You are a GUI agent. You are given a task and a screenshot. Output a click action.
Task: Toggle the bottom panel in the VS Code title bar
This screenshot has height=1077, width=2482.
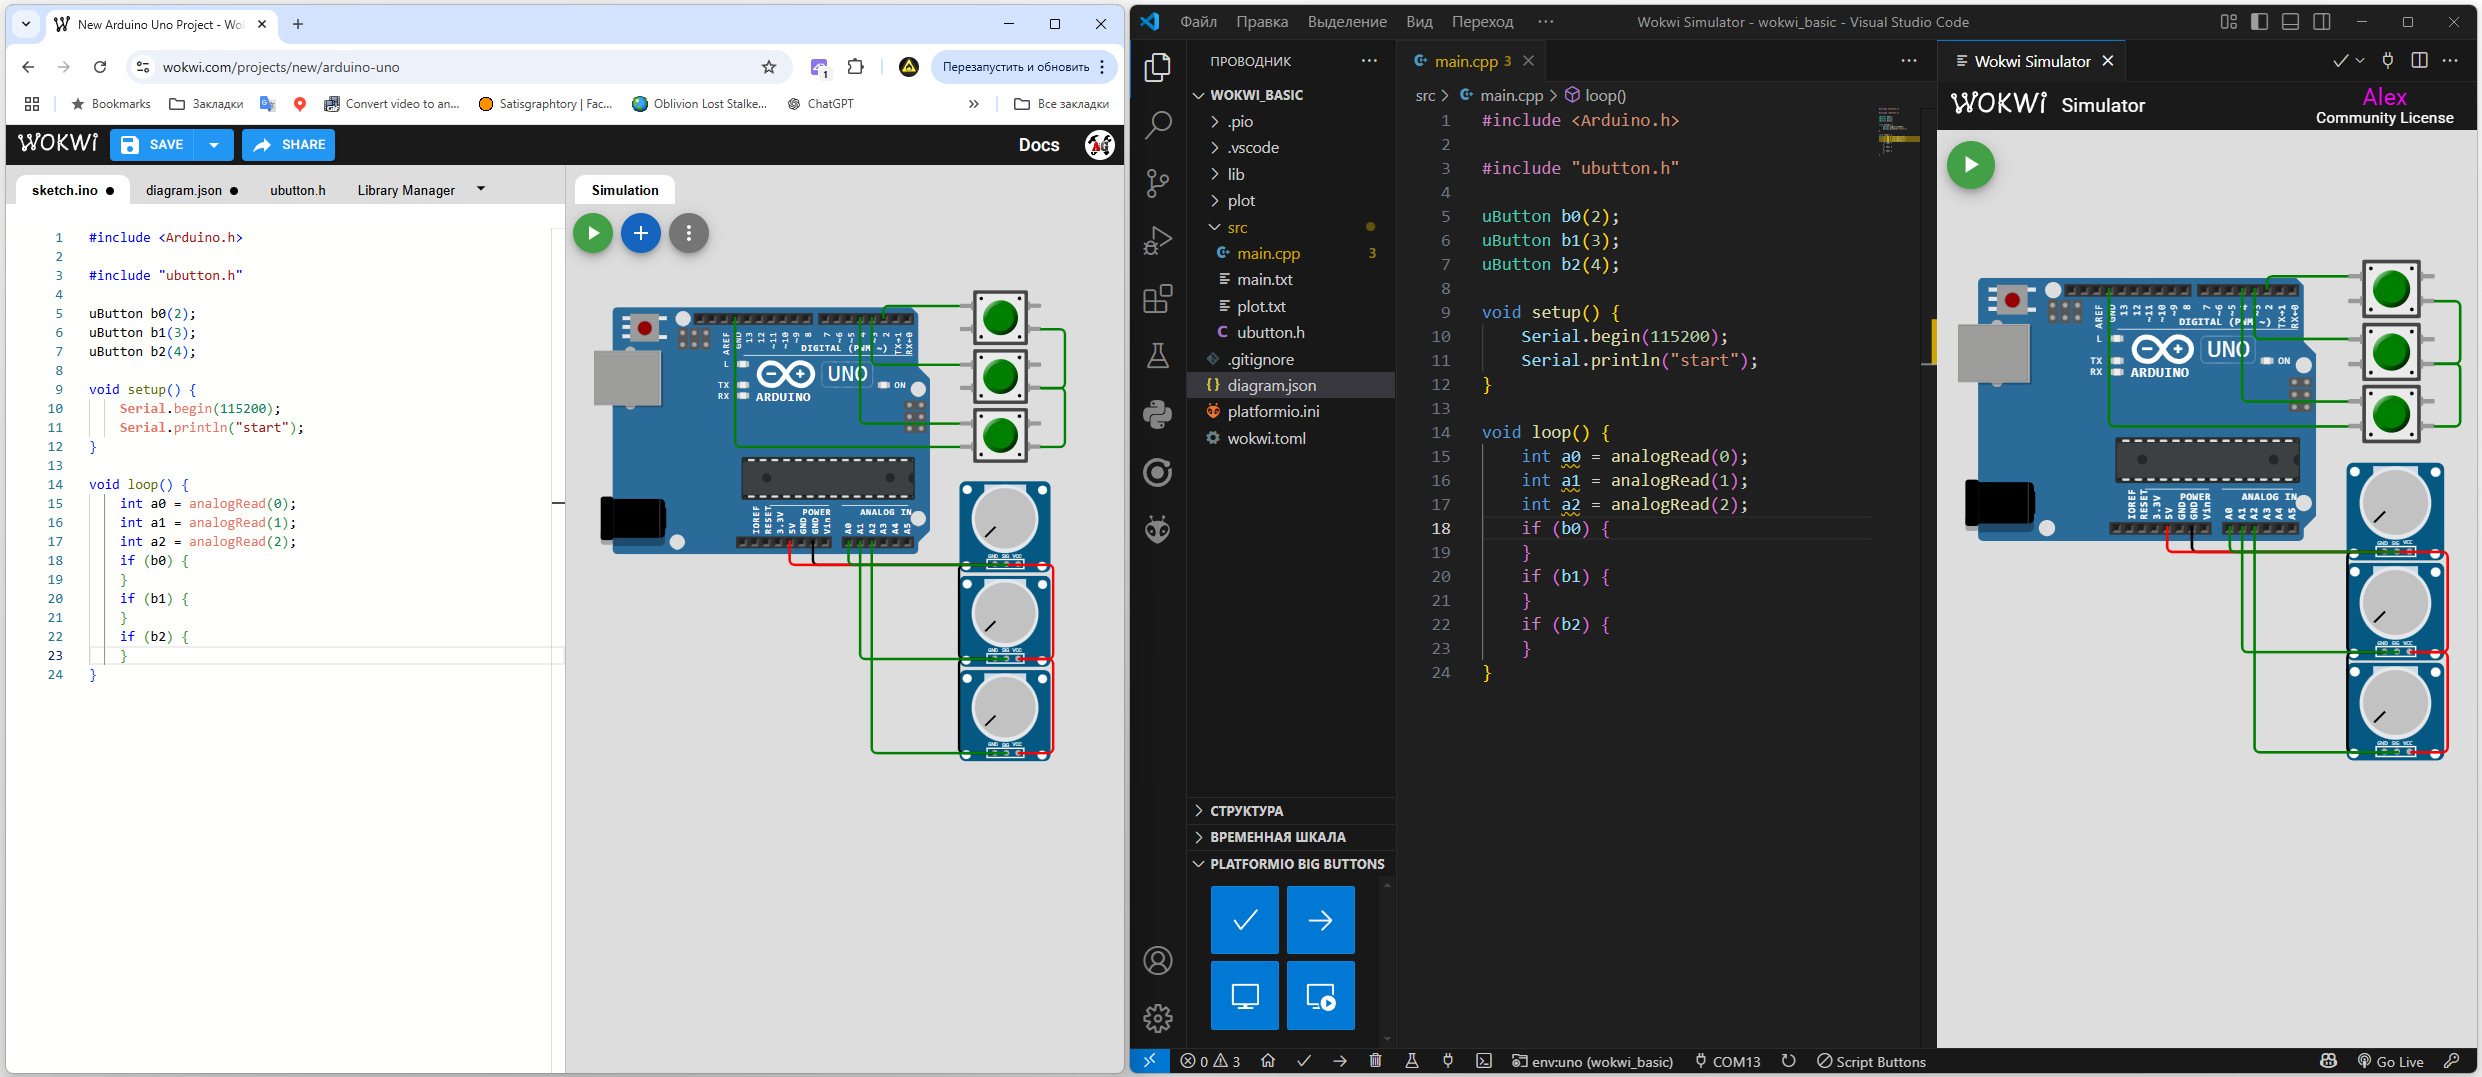pos(2291,21)
